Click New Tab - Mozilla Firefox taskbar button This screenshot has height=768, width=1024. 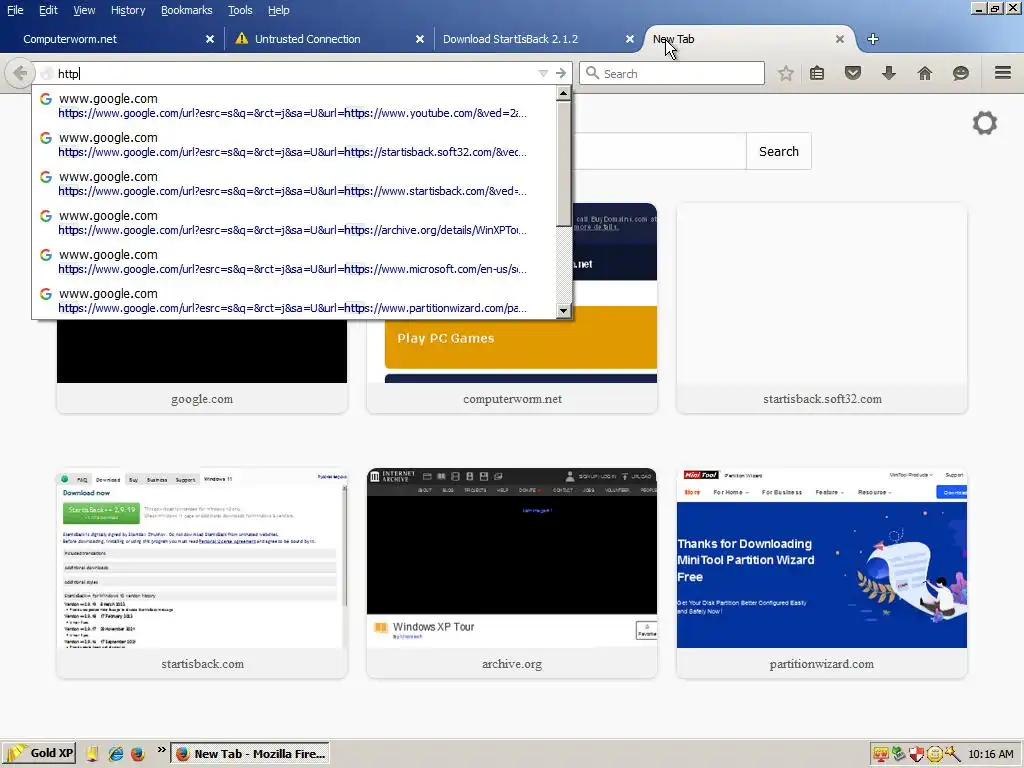[250, 754]
